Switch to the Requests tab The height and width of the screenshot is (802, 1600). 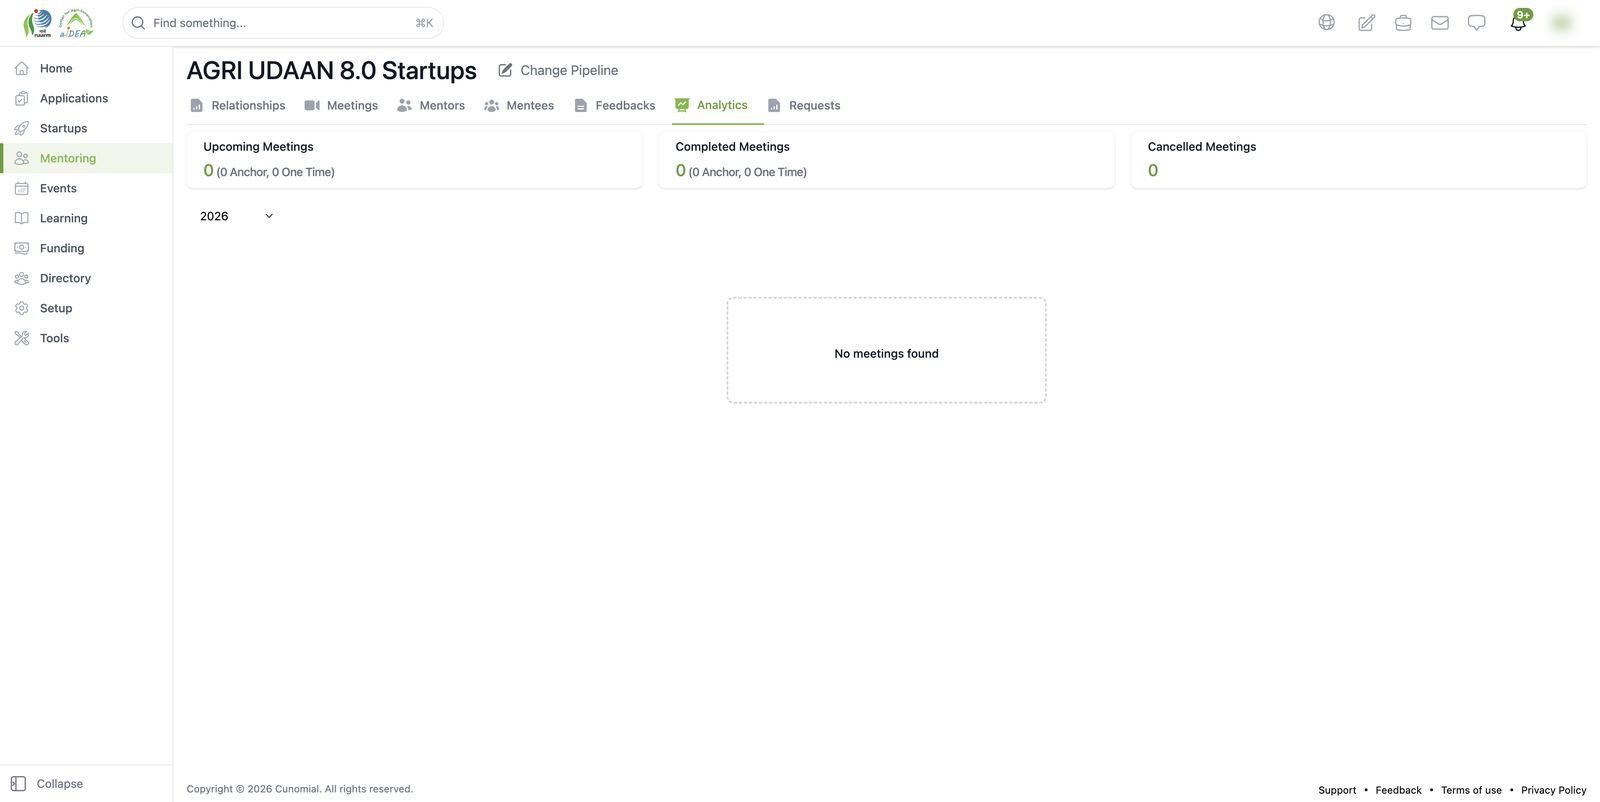[804, 105]
